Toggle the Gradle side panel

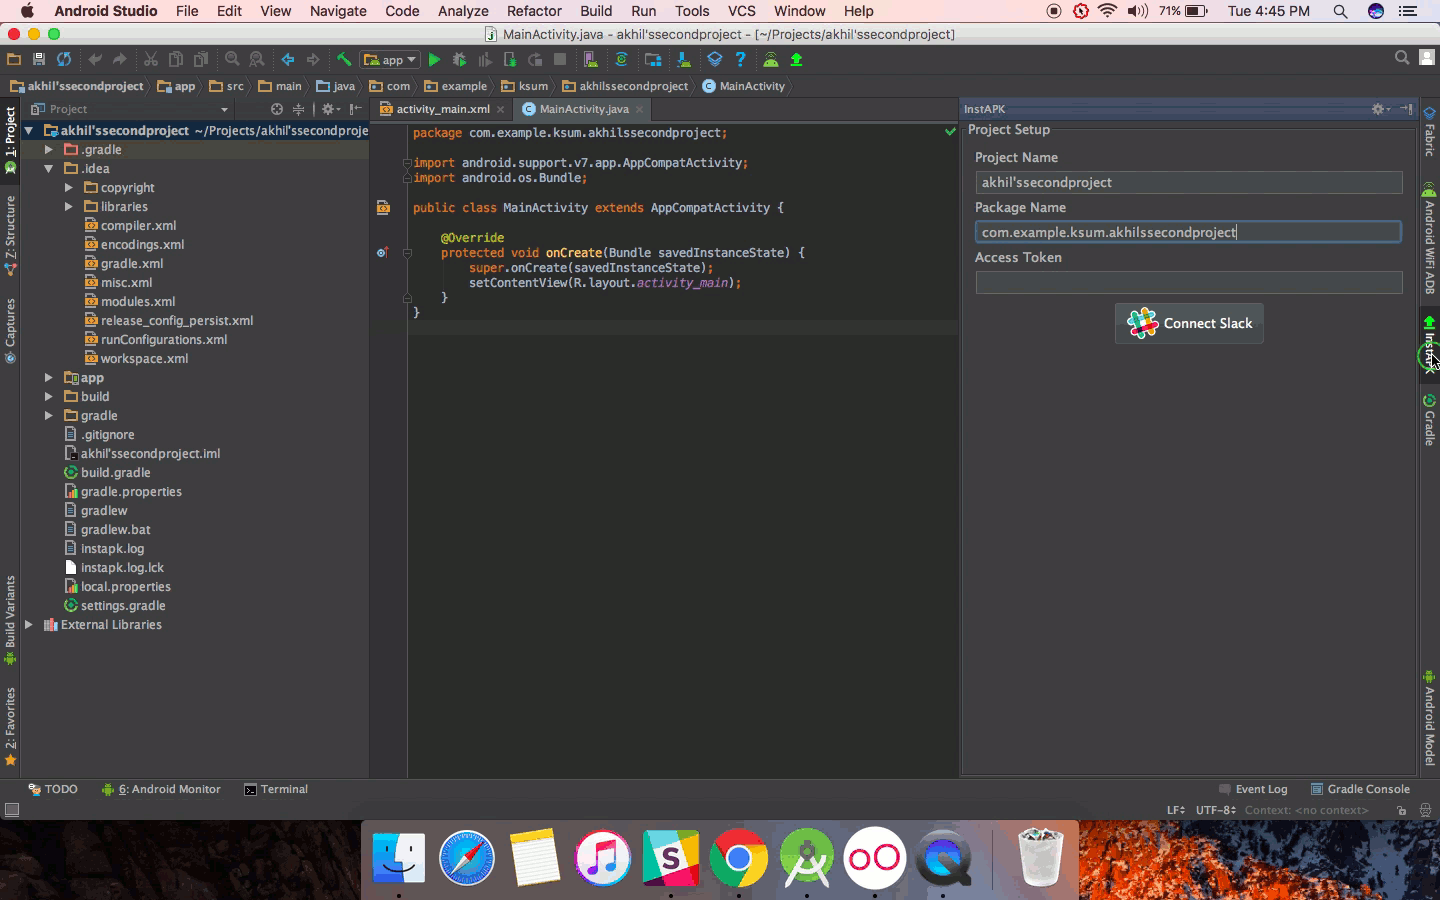(1429, 420)
